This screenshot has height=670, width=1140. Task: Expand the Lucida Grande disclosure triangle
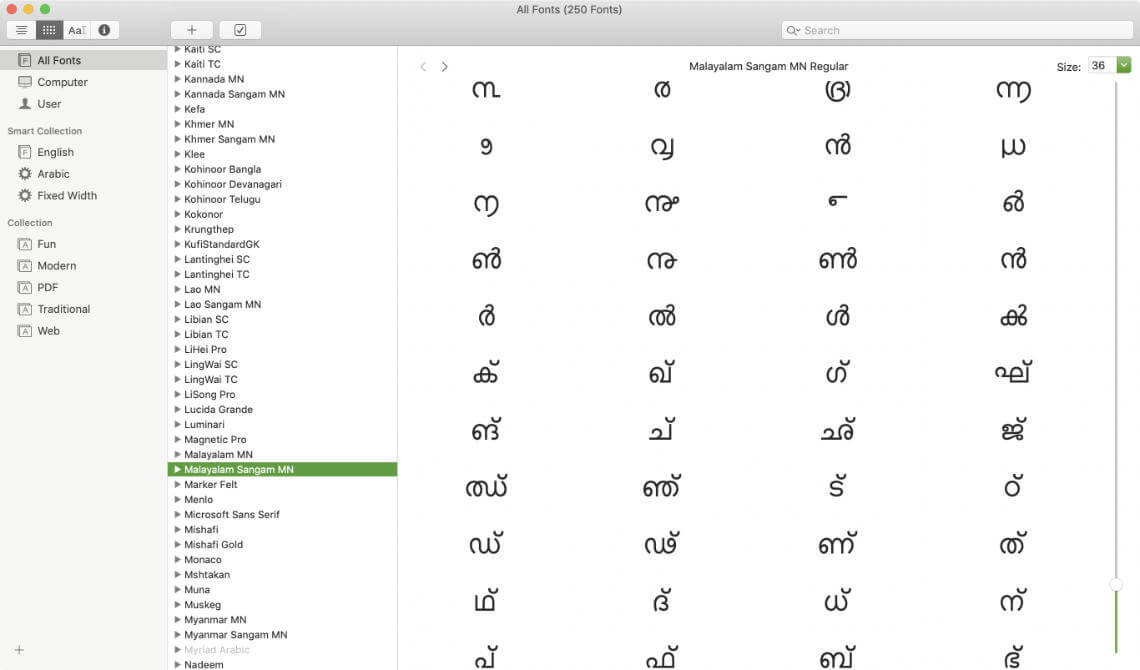click(x=180, y=409)
